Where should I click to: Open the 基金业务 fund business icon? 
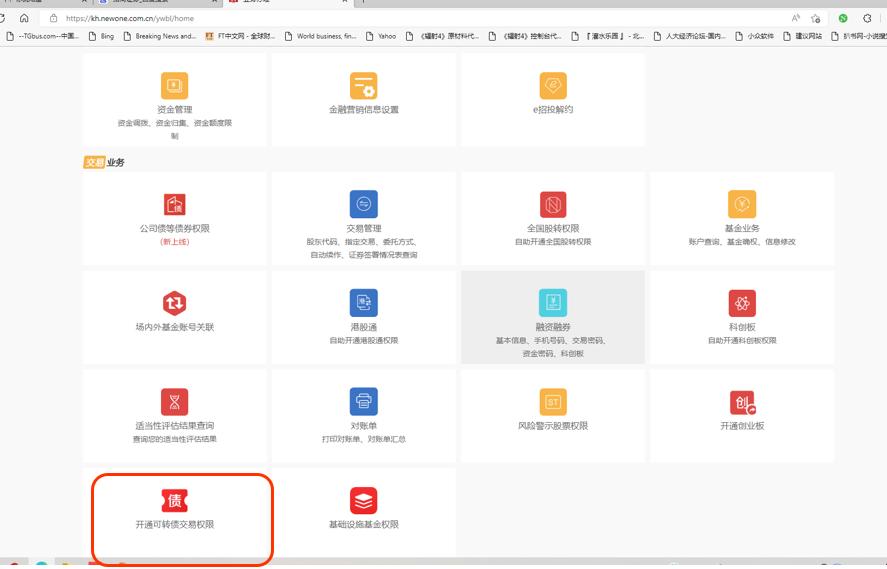(x=742, y=204)
